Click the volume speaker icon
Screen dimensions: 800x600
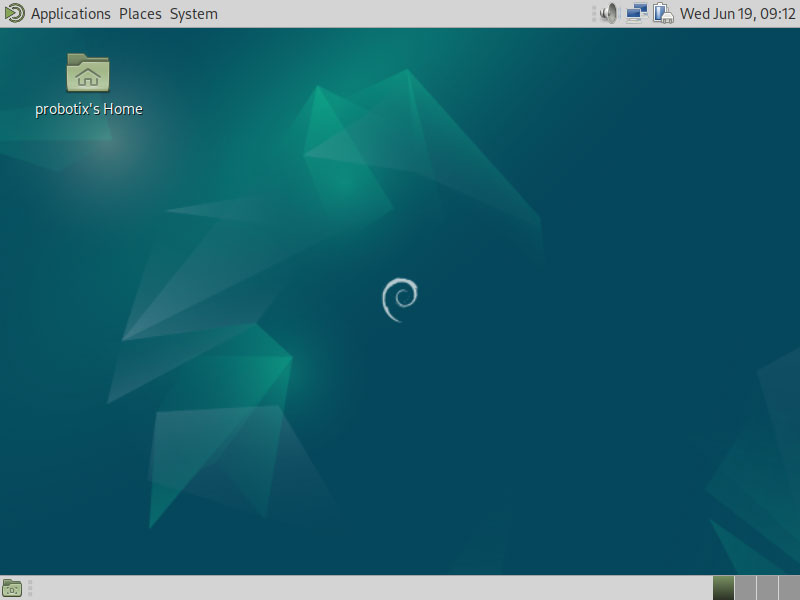pos(609,14)
